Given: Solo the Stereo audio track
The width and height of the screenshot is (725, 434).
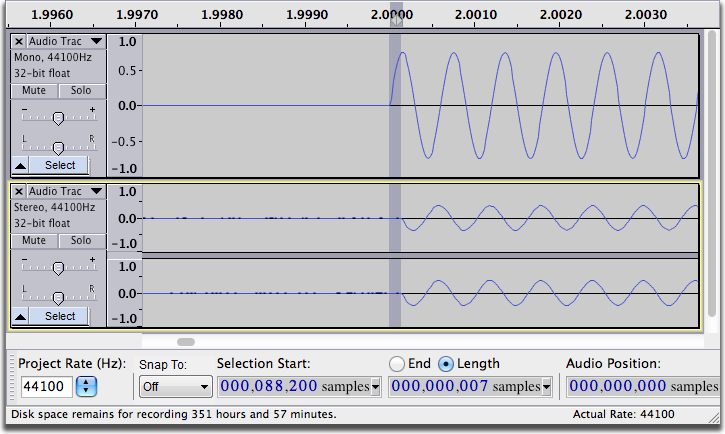Looking at the screenshot, I should 81,240.
